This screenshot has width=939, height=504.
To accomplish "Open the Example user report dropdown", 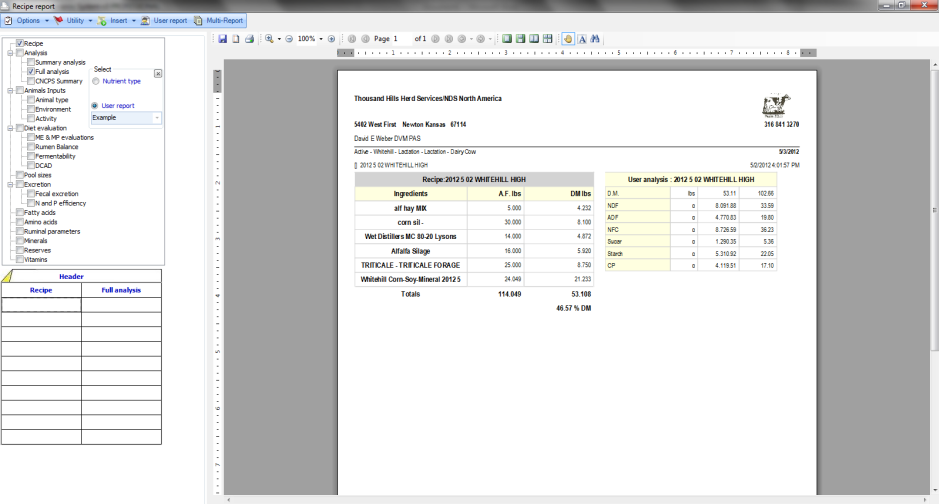I will (156, 118).
